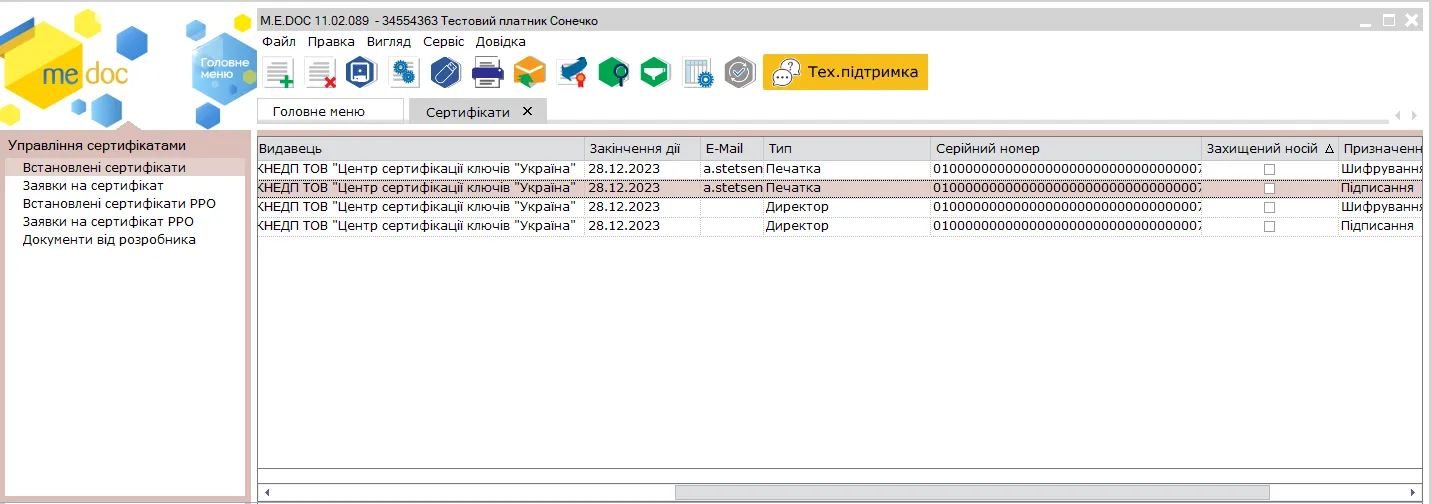This screenshot has width=1431, height=504.
Task: Sort by Захищений носій column header
Action: [x=1270, y=149]
